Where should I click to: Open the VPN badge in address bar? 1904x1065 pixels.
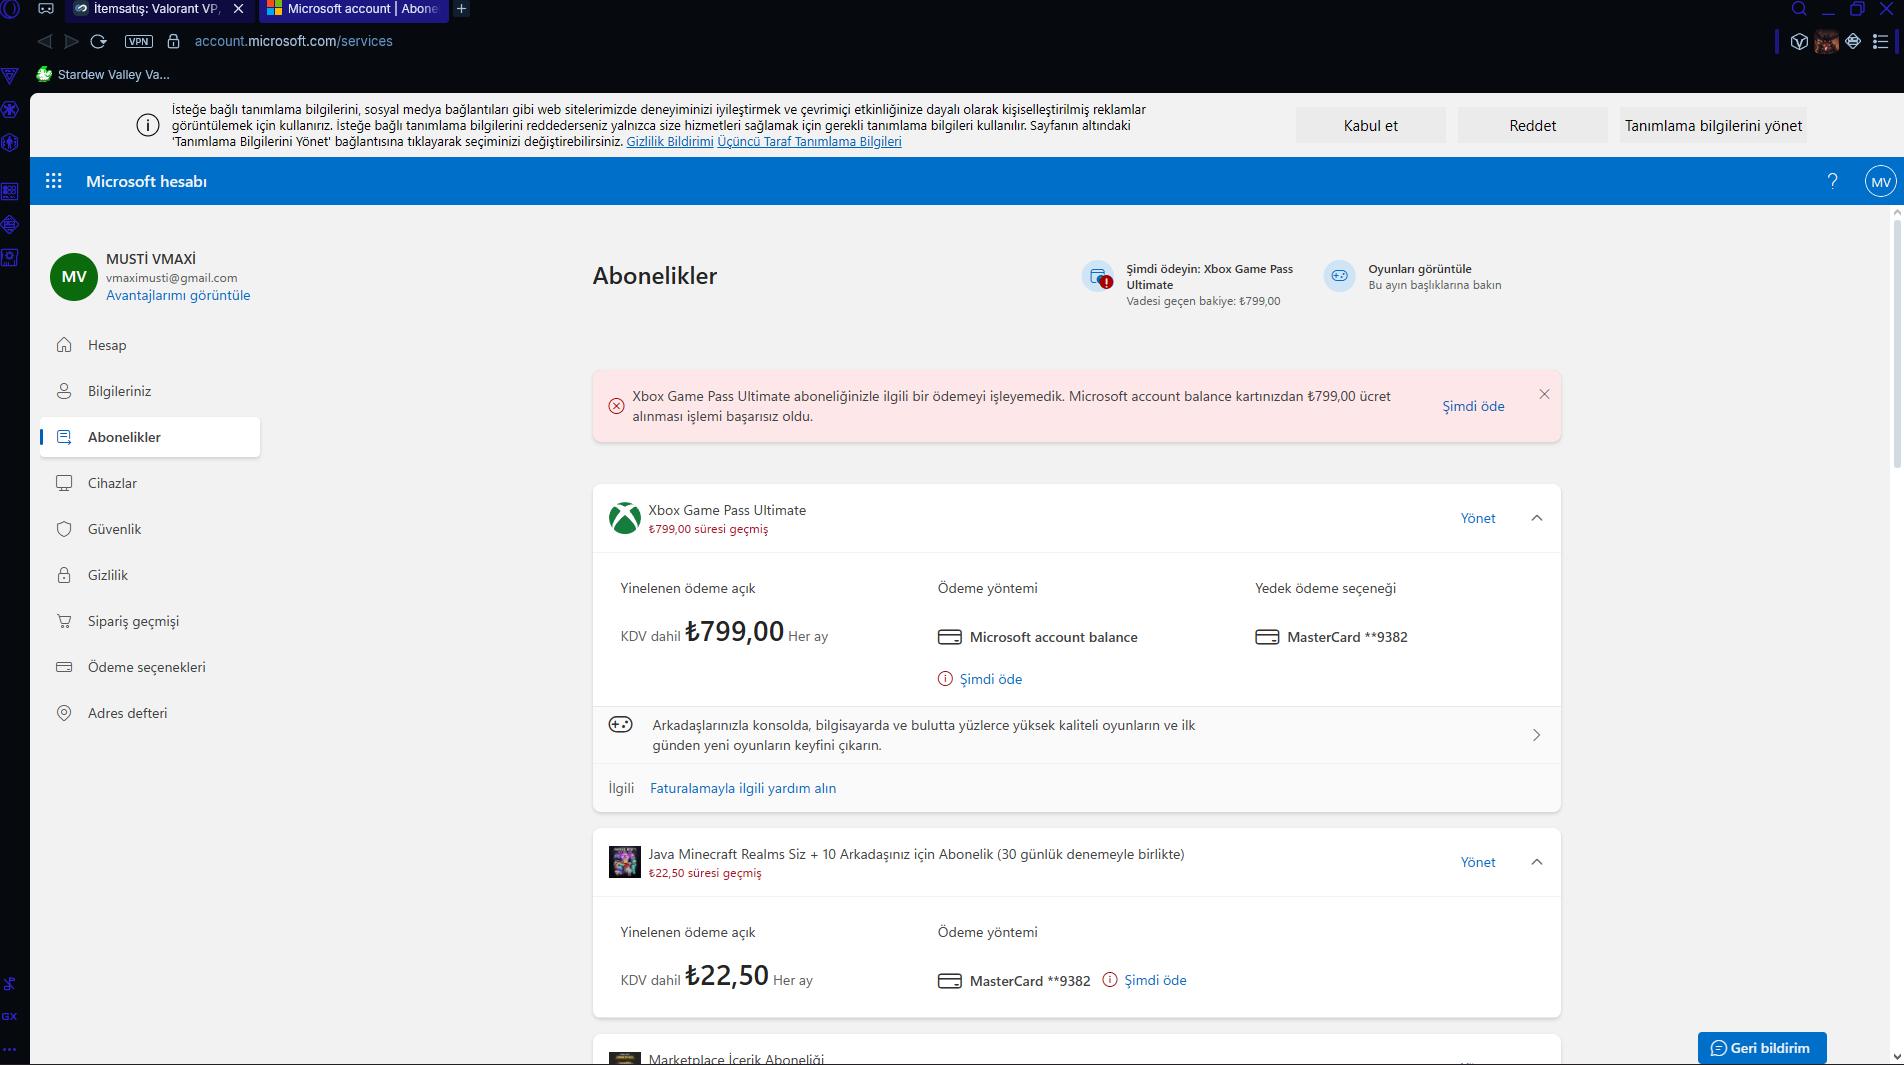(x=139, y=41)
